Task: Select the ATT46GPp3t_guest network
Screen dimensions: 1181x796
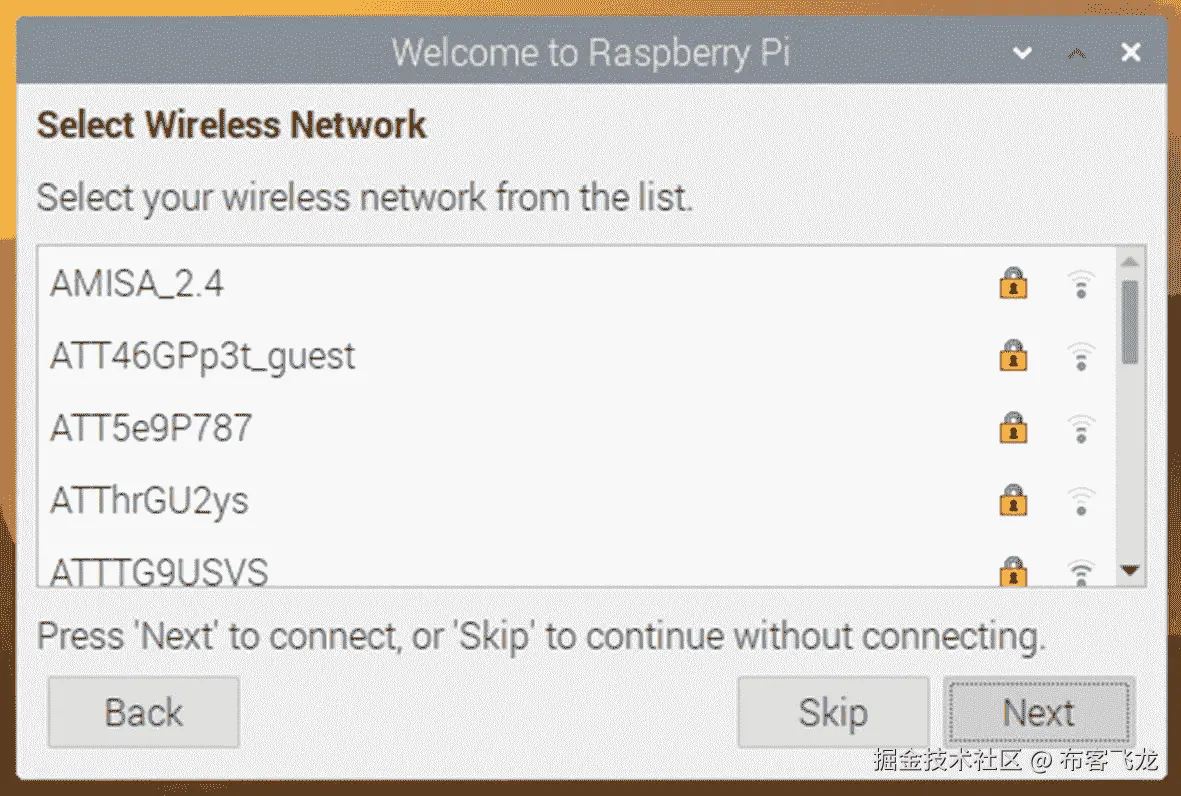Action: (203, 357)
